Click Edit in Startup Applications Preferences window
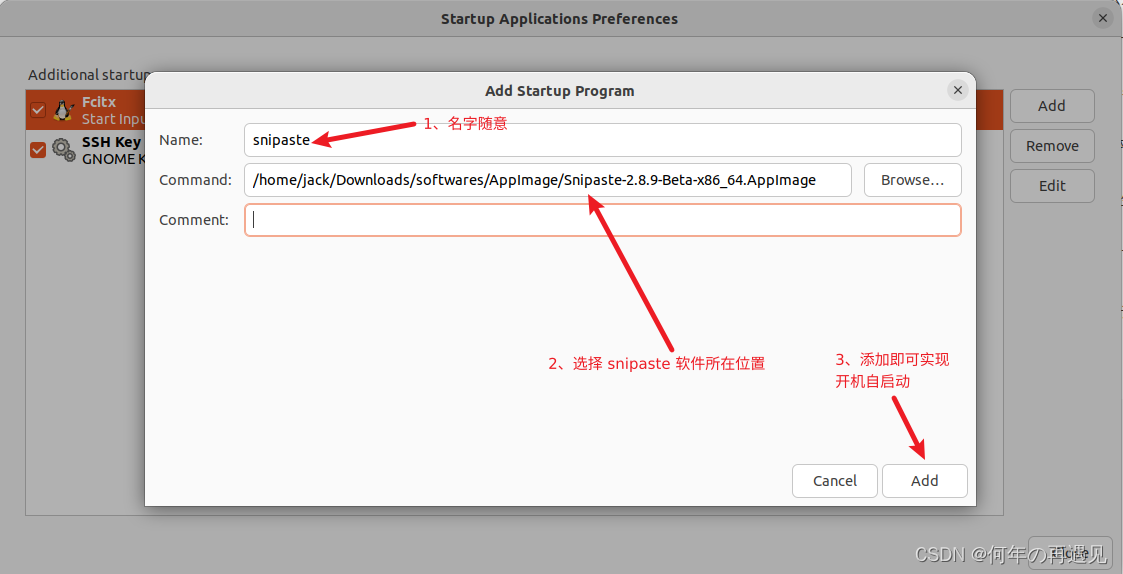 coord(1052,186)
